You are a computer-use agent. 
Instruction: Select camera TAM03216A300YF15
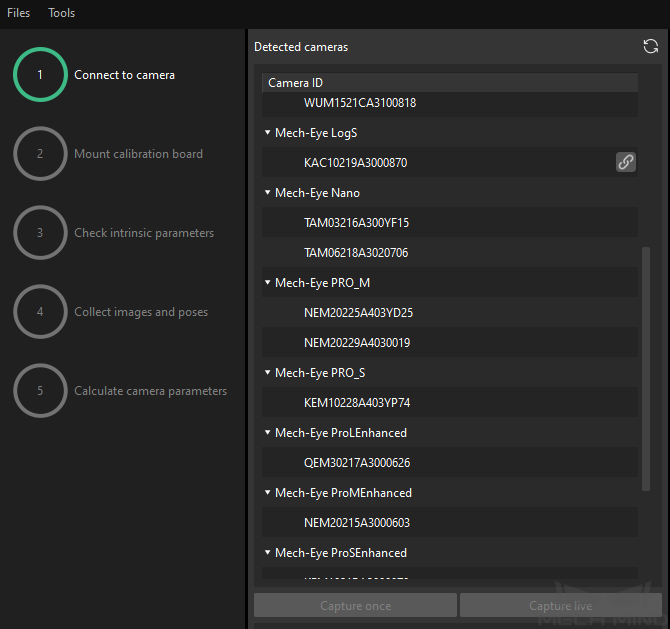click(x=450, y=223)
